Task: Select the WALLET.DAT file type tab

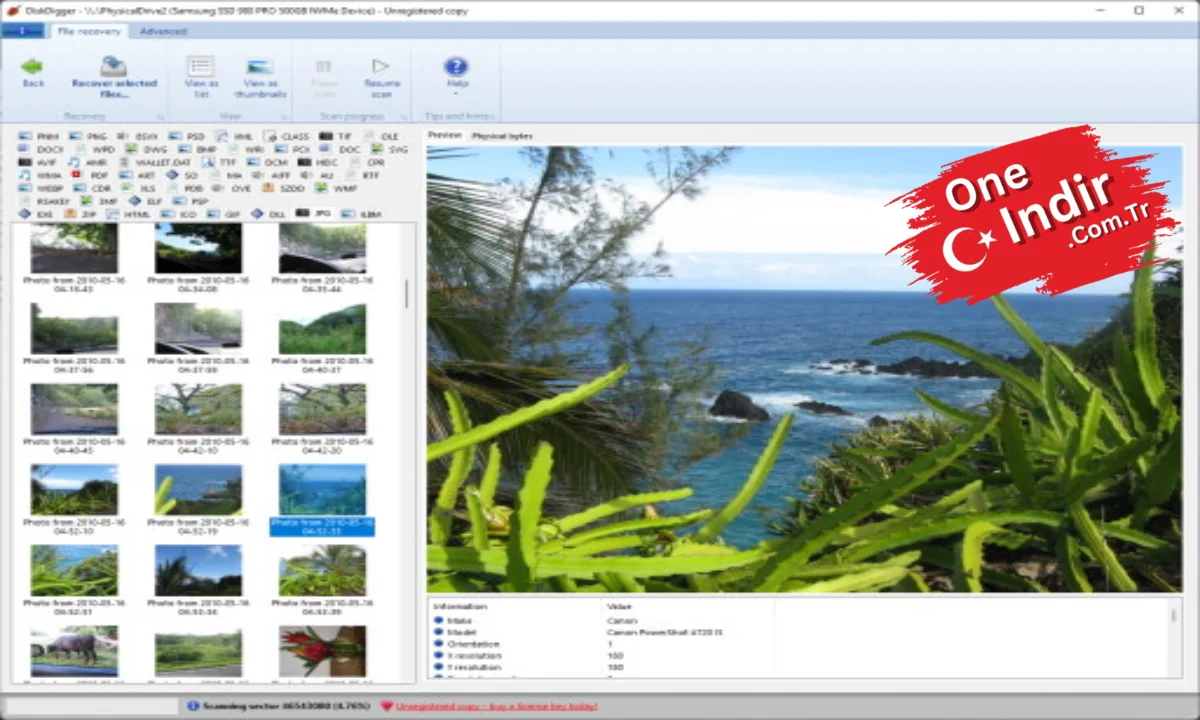Action: click(x=155, y=162)
